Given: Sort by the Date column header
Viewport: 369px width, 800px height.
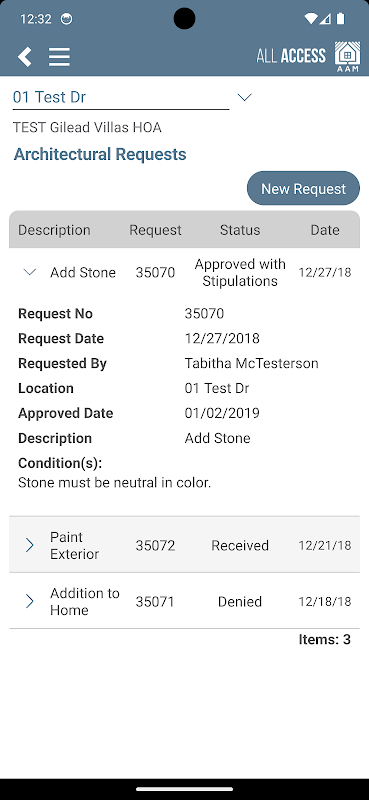Looking at the screenshot, I should [x=325, y=230].
